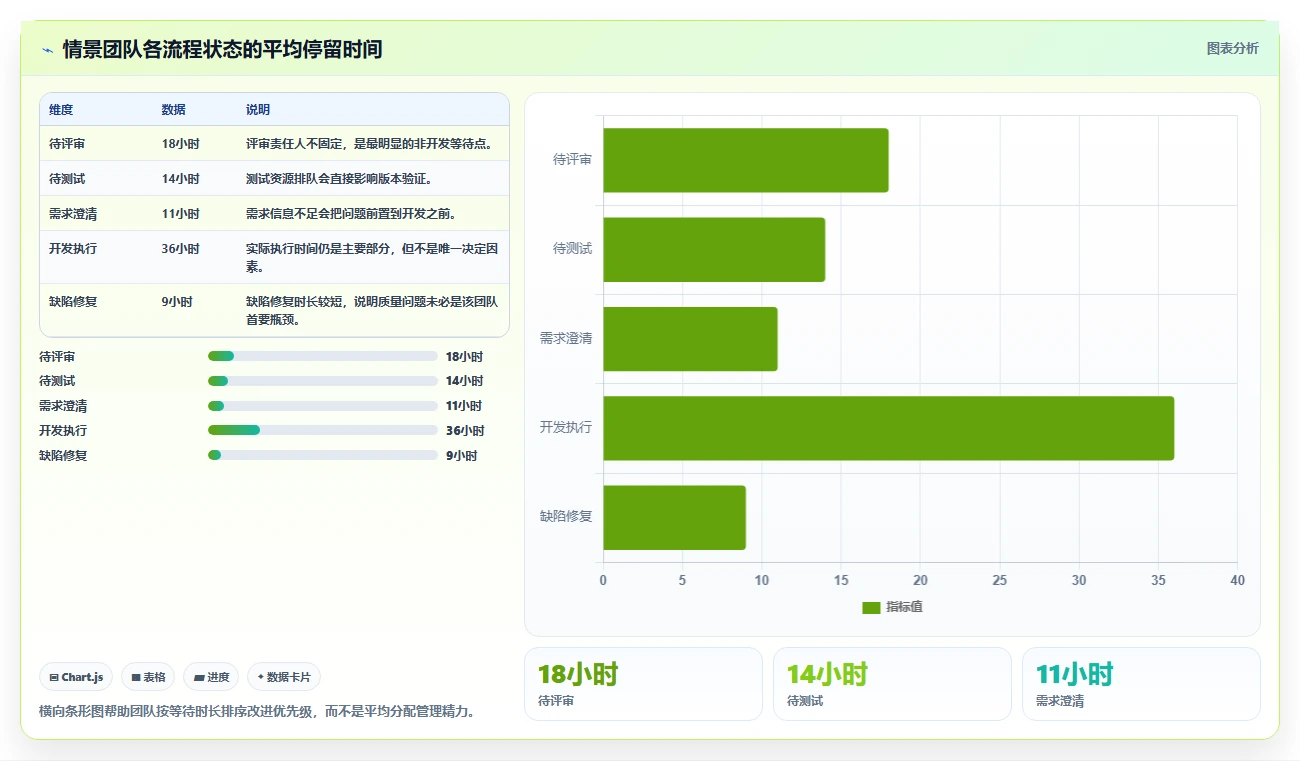Click the 待评审 y-axis label
1300x761 pixels.
[x=573, y=159]
